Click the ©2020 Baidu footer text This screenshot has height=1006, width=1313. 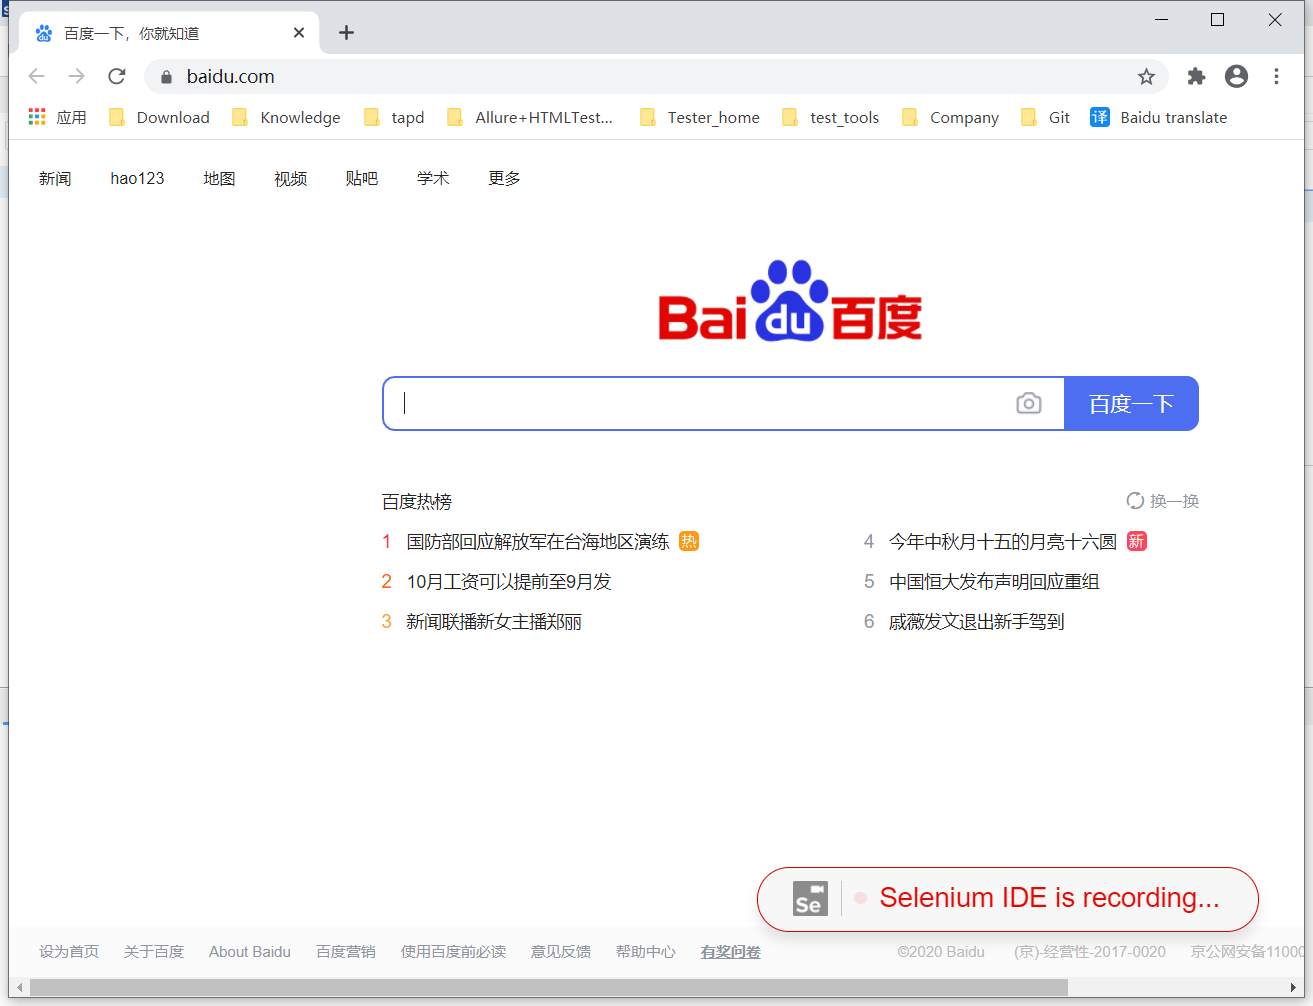941,951
